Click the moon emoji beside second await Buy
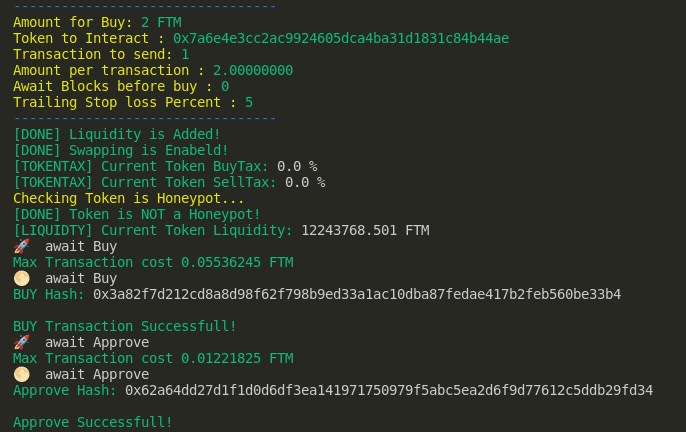Image resolution: width=686 pixels, height=432 pixels. pyautogui.click(x=21, y=278)
